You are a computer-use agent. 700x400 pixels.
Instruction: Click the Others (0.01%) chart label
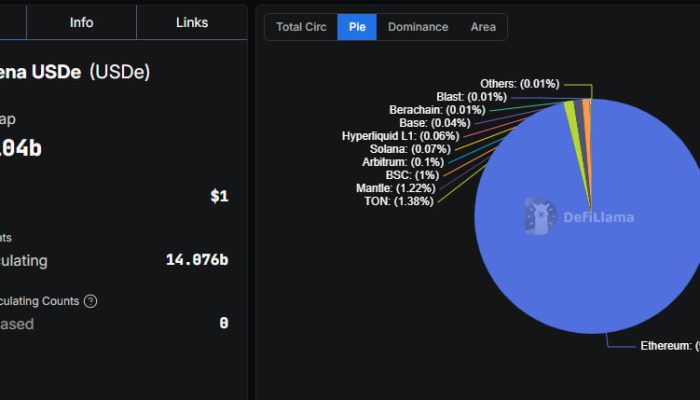(519, 84)
